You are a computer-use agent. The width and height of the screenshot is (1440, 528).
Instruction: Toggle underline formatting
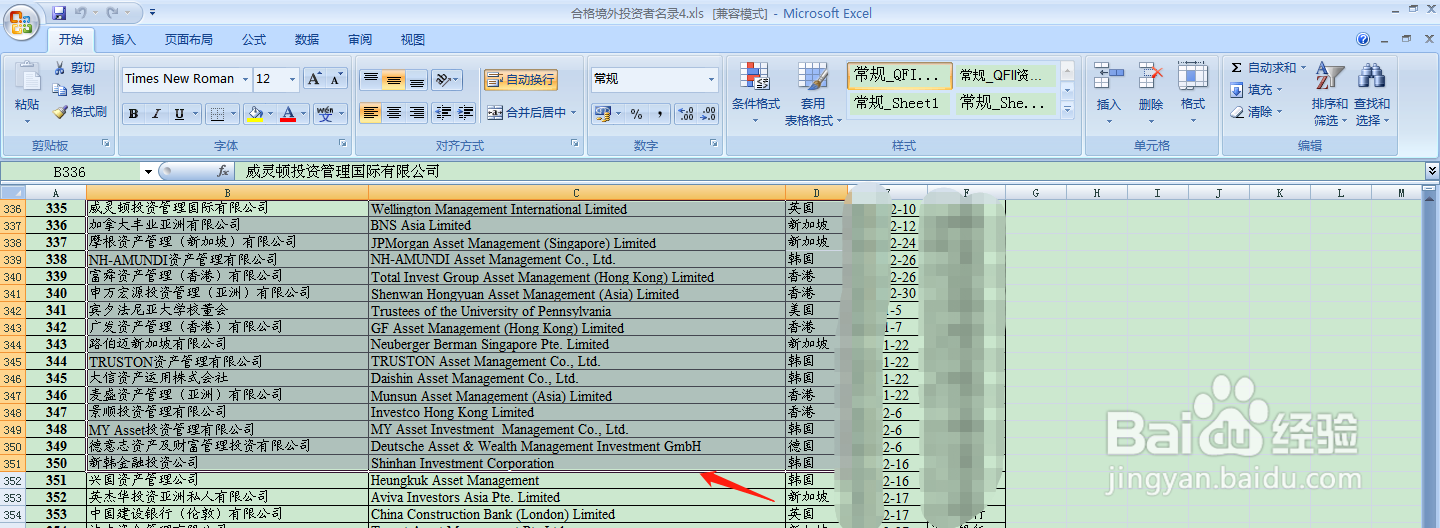point(180,114)
